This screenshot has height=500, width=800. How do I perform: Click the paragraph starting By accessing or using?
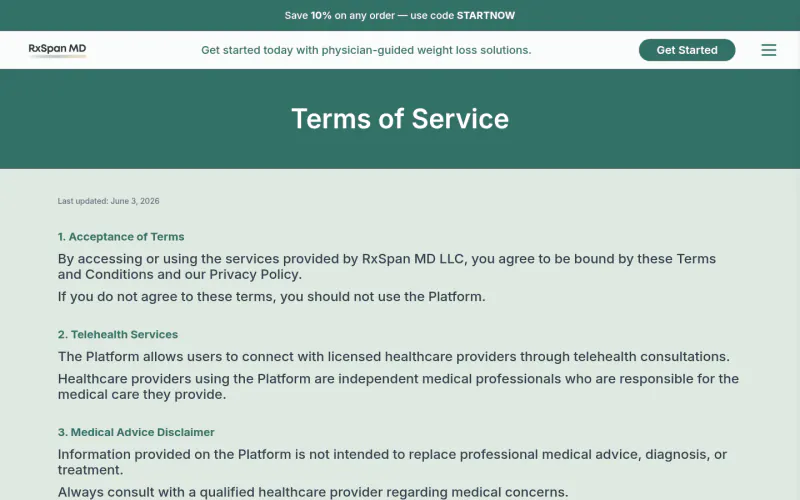click(x=387, y=266)
